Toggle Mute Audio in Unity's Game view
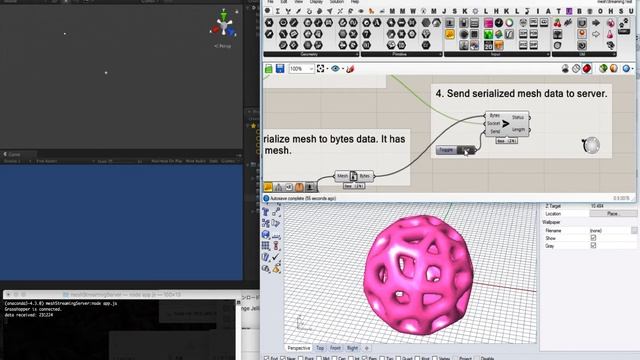Image resolution: width=640 pixels, height=360 pixels. [196, 161]
